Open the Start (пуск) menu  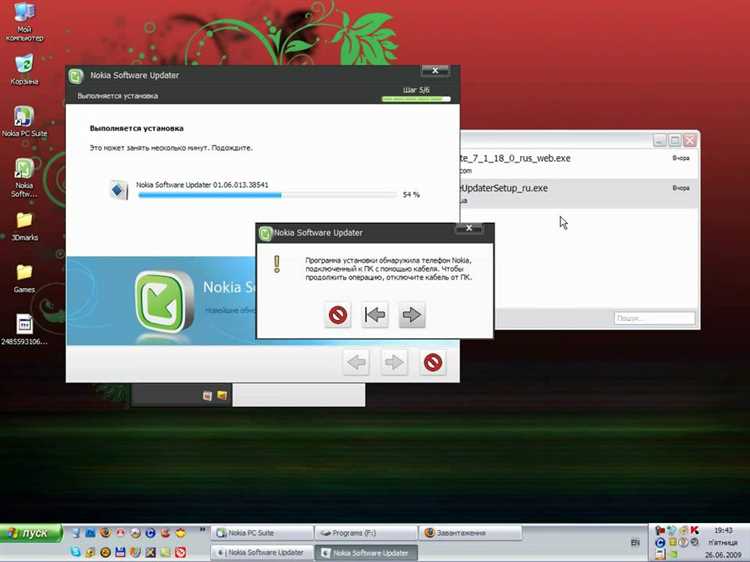click(x=32, y=533)
